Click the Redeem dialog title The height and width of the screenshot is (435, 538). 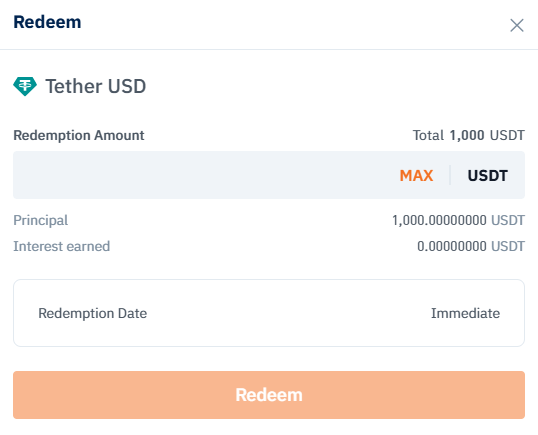[x=47, y=22]
